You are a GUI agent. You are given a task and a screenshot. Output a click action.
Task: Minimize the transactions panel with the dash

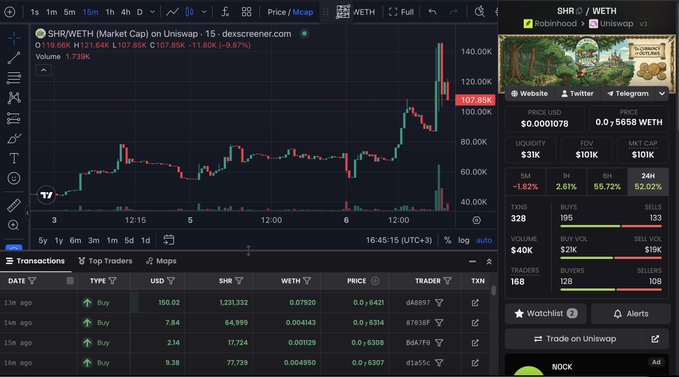pos(472,261)
